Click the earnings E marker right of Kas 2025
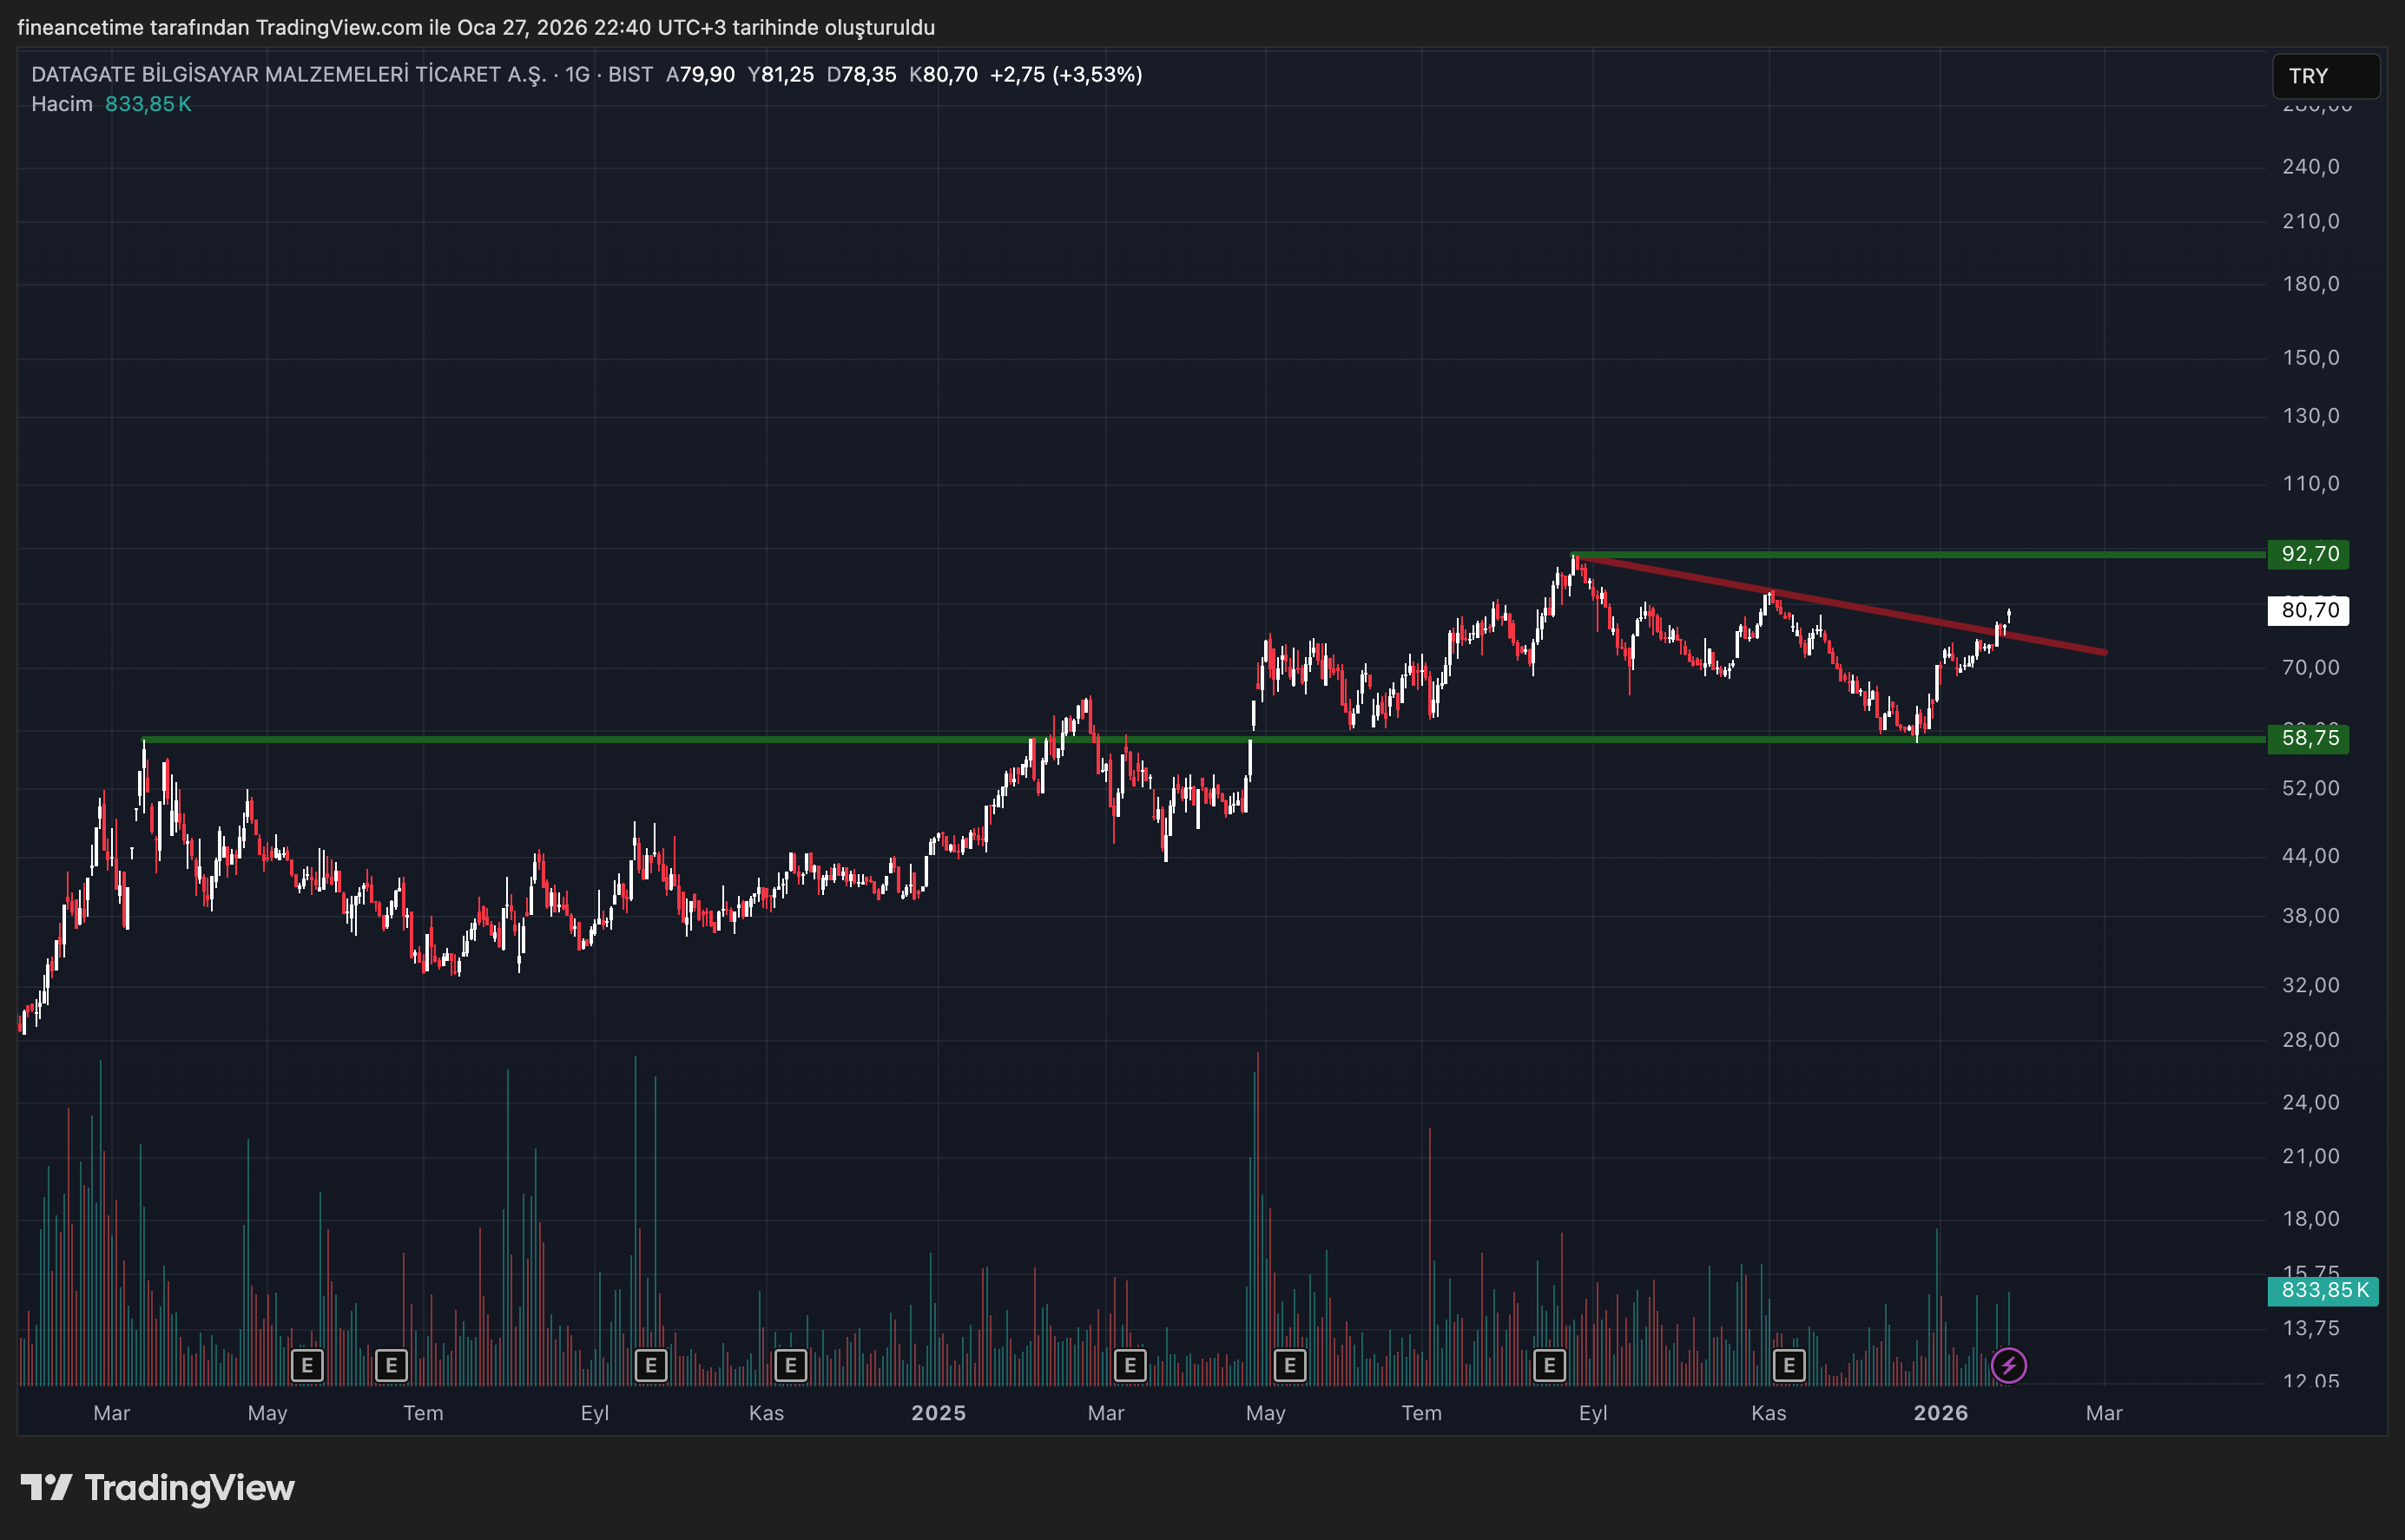This screenshot has width=2405, height=1540. (1789, 1365)
